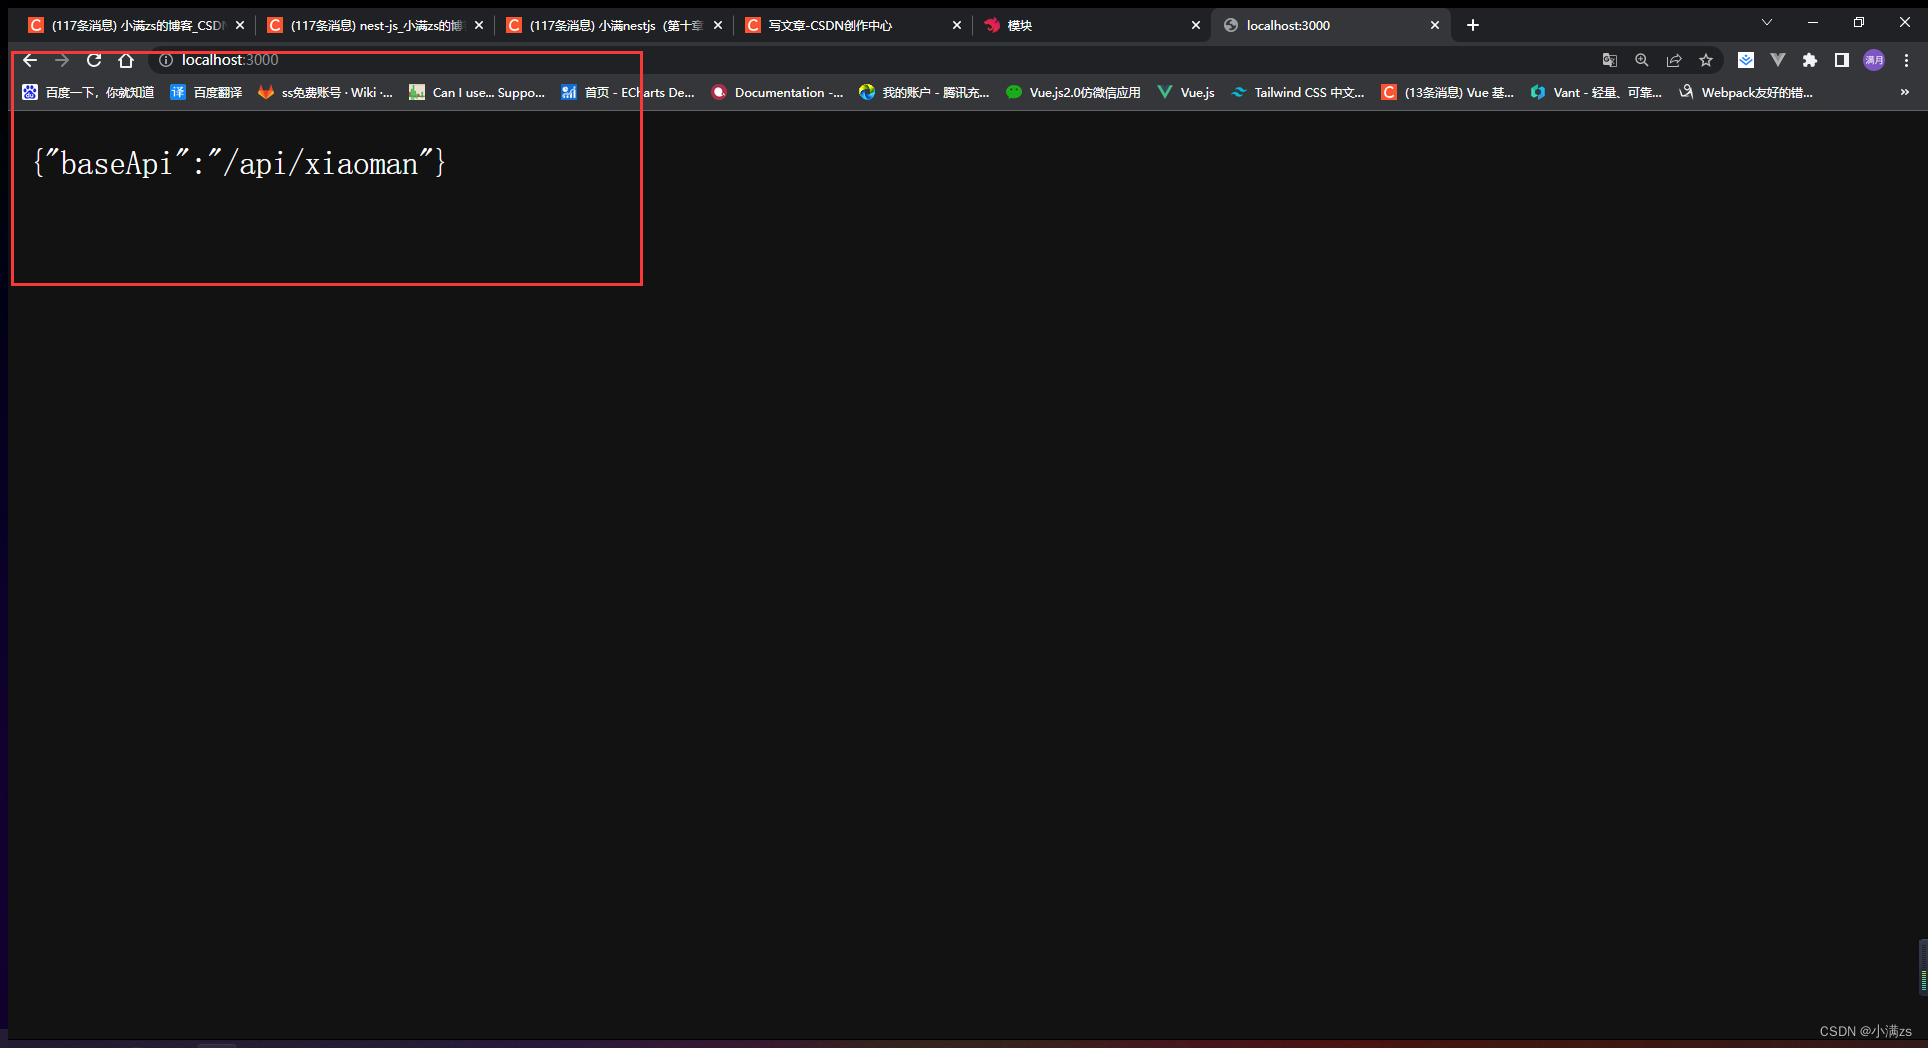The height and width of the screenshot is (1048, 1928).
Task: Open the ss免费账号 Wiki bookmark
Action: point(325,92)
